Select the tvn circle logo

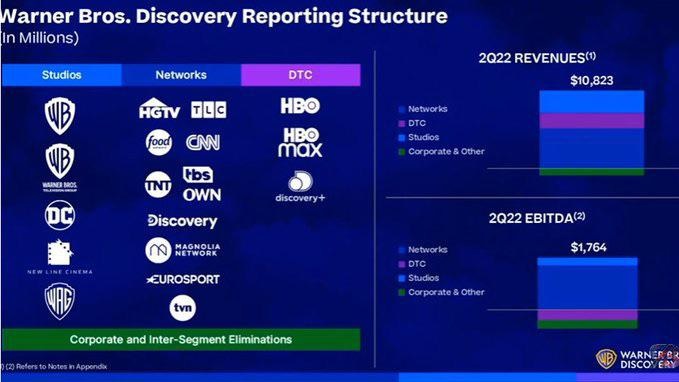tap(183, 308)
